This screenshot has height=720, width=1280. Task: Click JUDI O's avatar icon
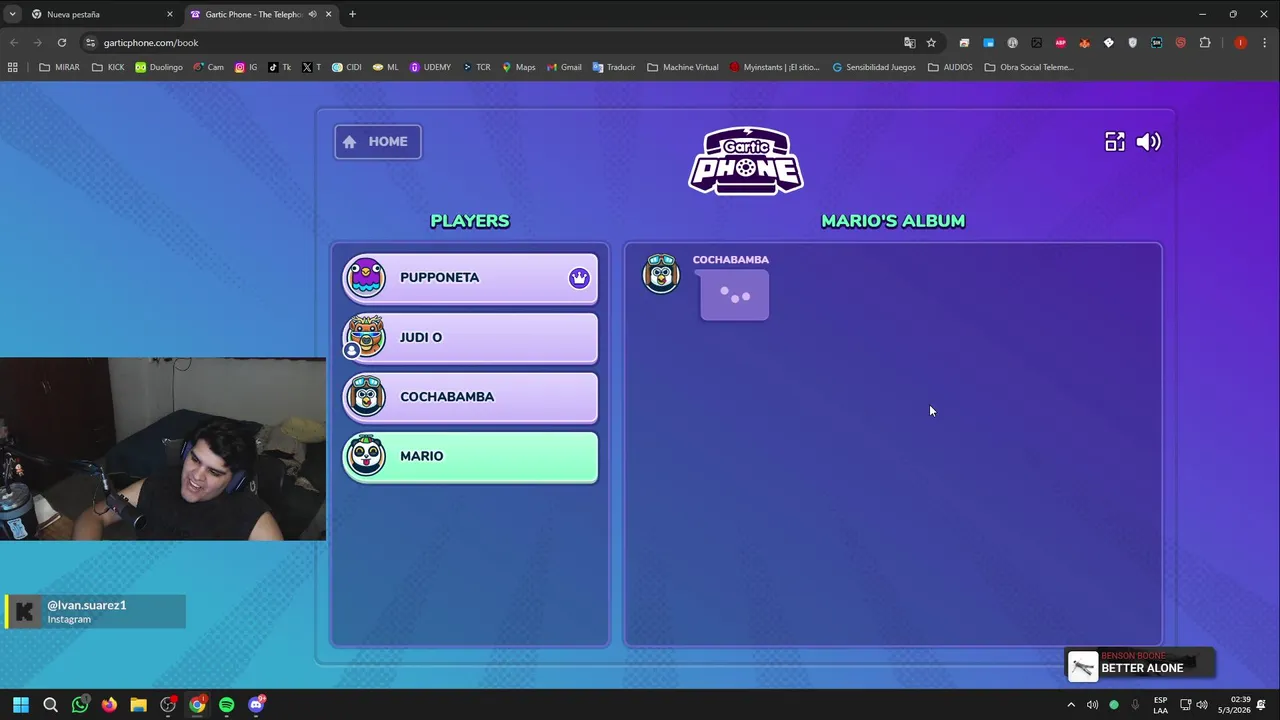(x=366, y=337)
